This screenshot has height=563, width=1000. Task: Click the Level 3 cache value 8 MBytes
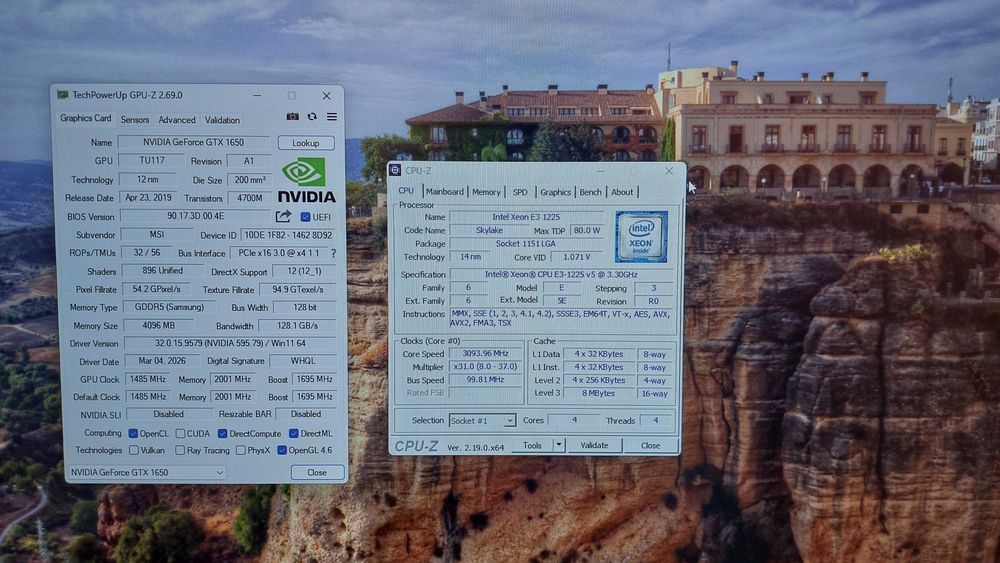point(598,393)
